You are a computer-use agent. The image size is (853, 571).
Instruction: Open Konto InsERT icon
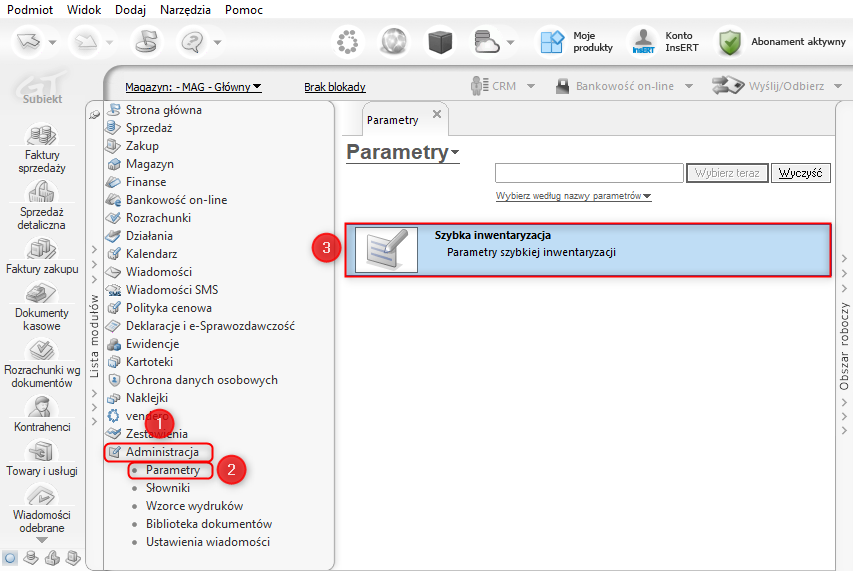click(x=644, y=41)
